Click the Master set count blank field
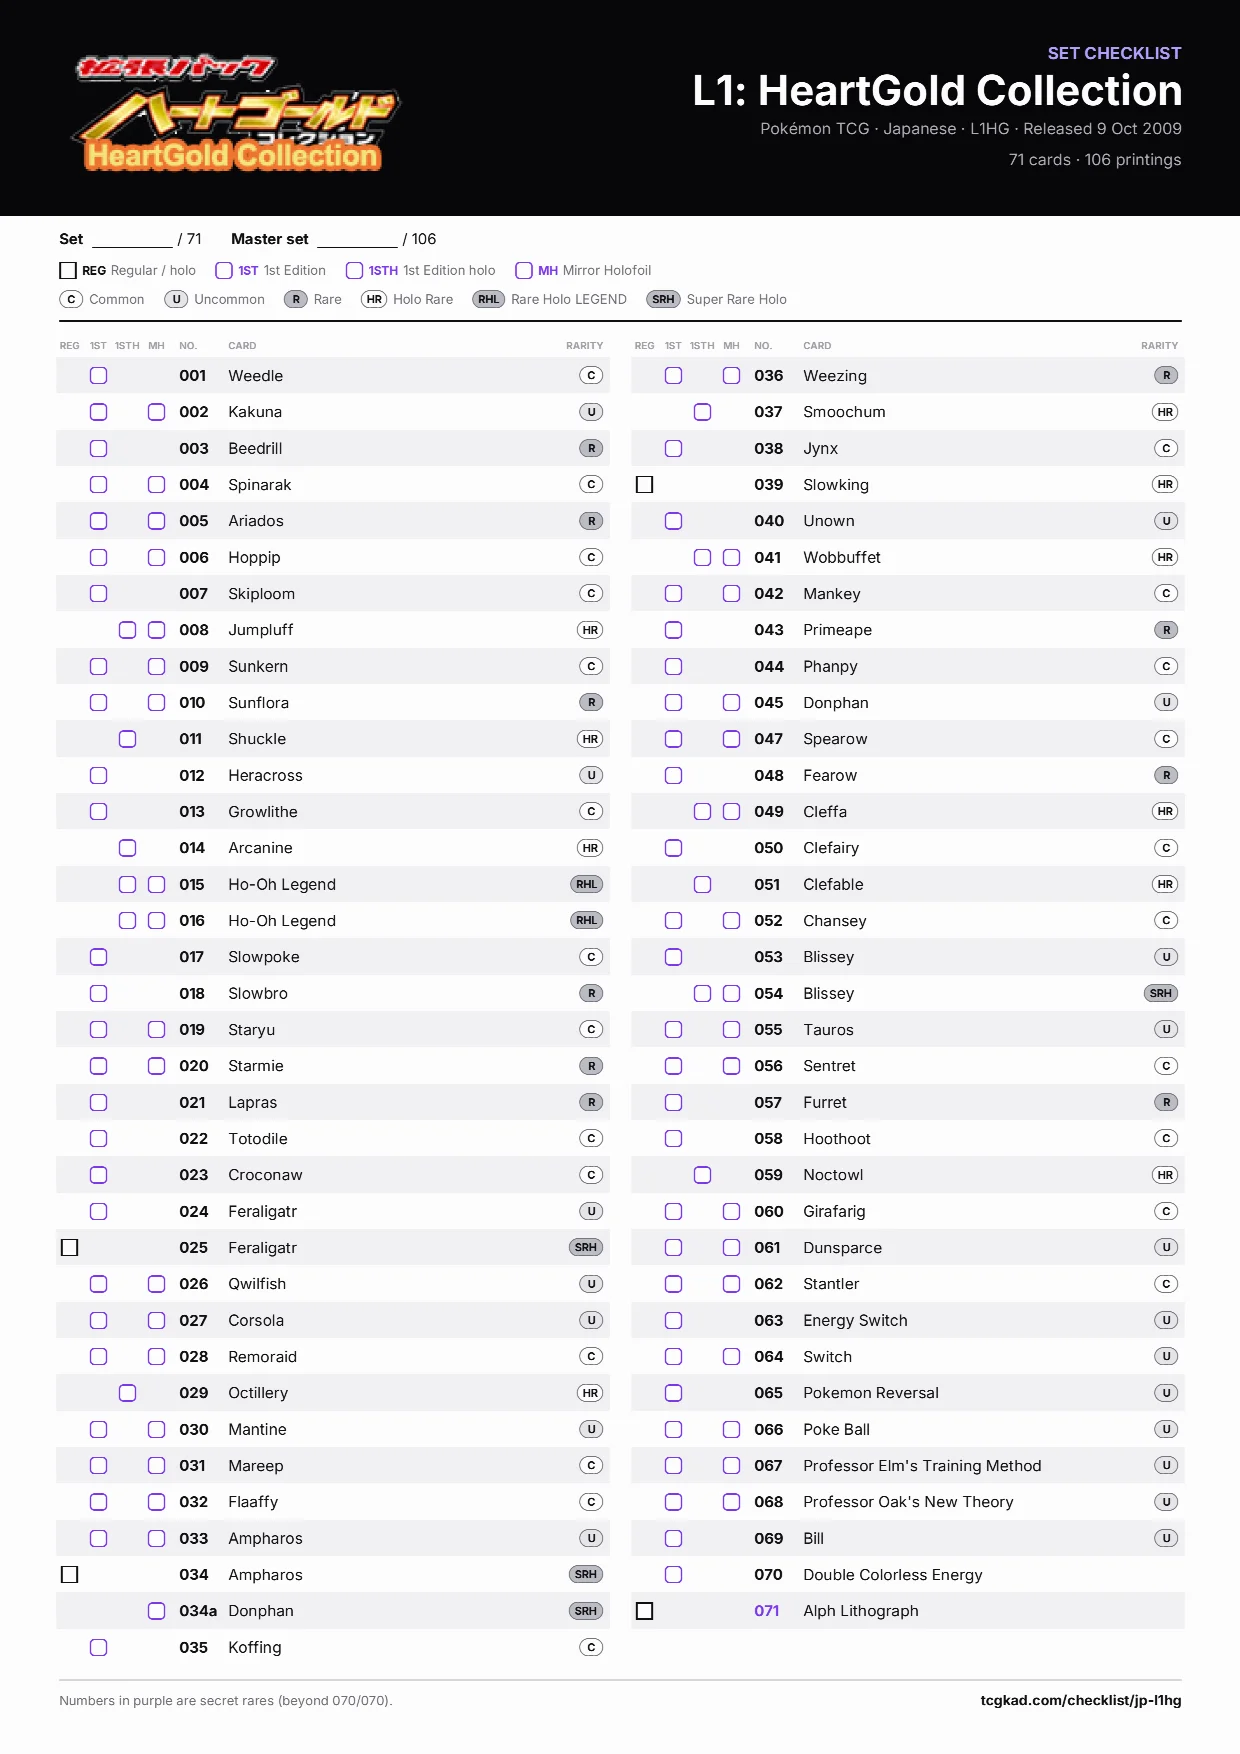 (357, 239)
